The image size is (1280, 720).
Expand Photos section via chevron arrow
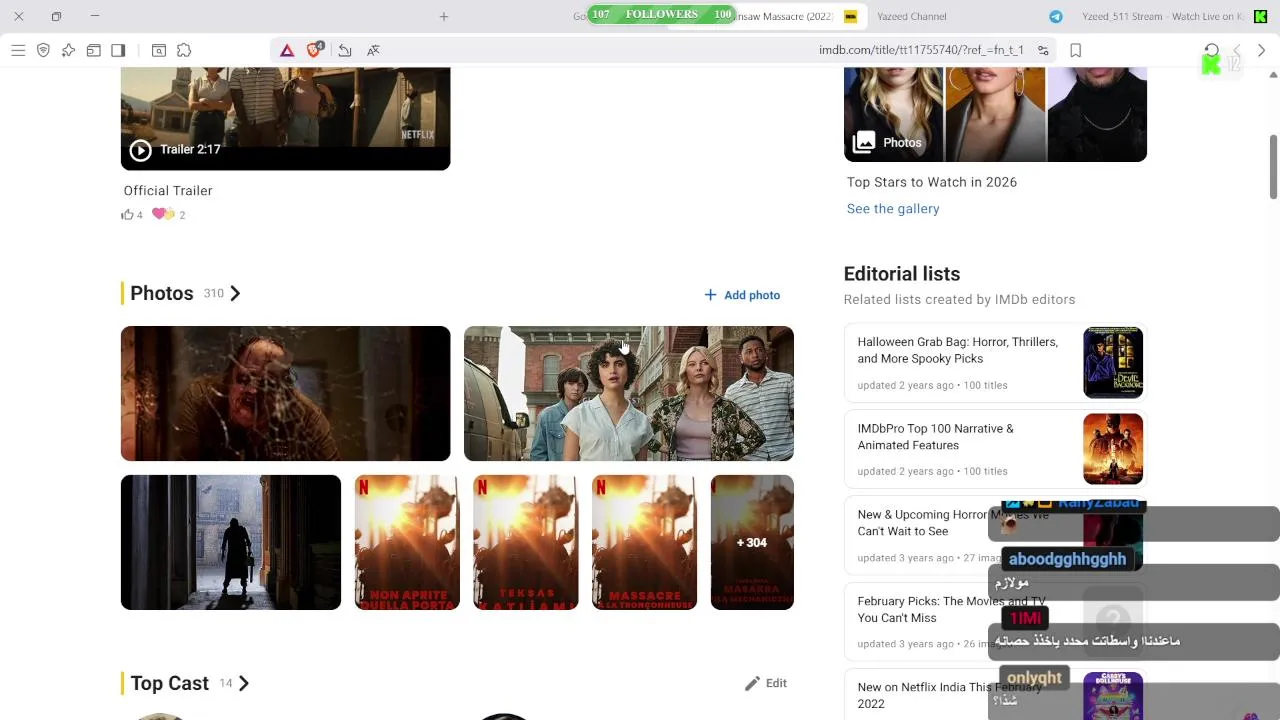pos(235,293)
